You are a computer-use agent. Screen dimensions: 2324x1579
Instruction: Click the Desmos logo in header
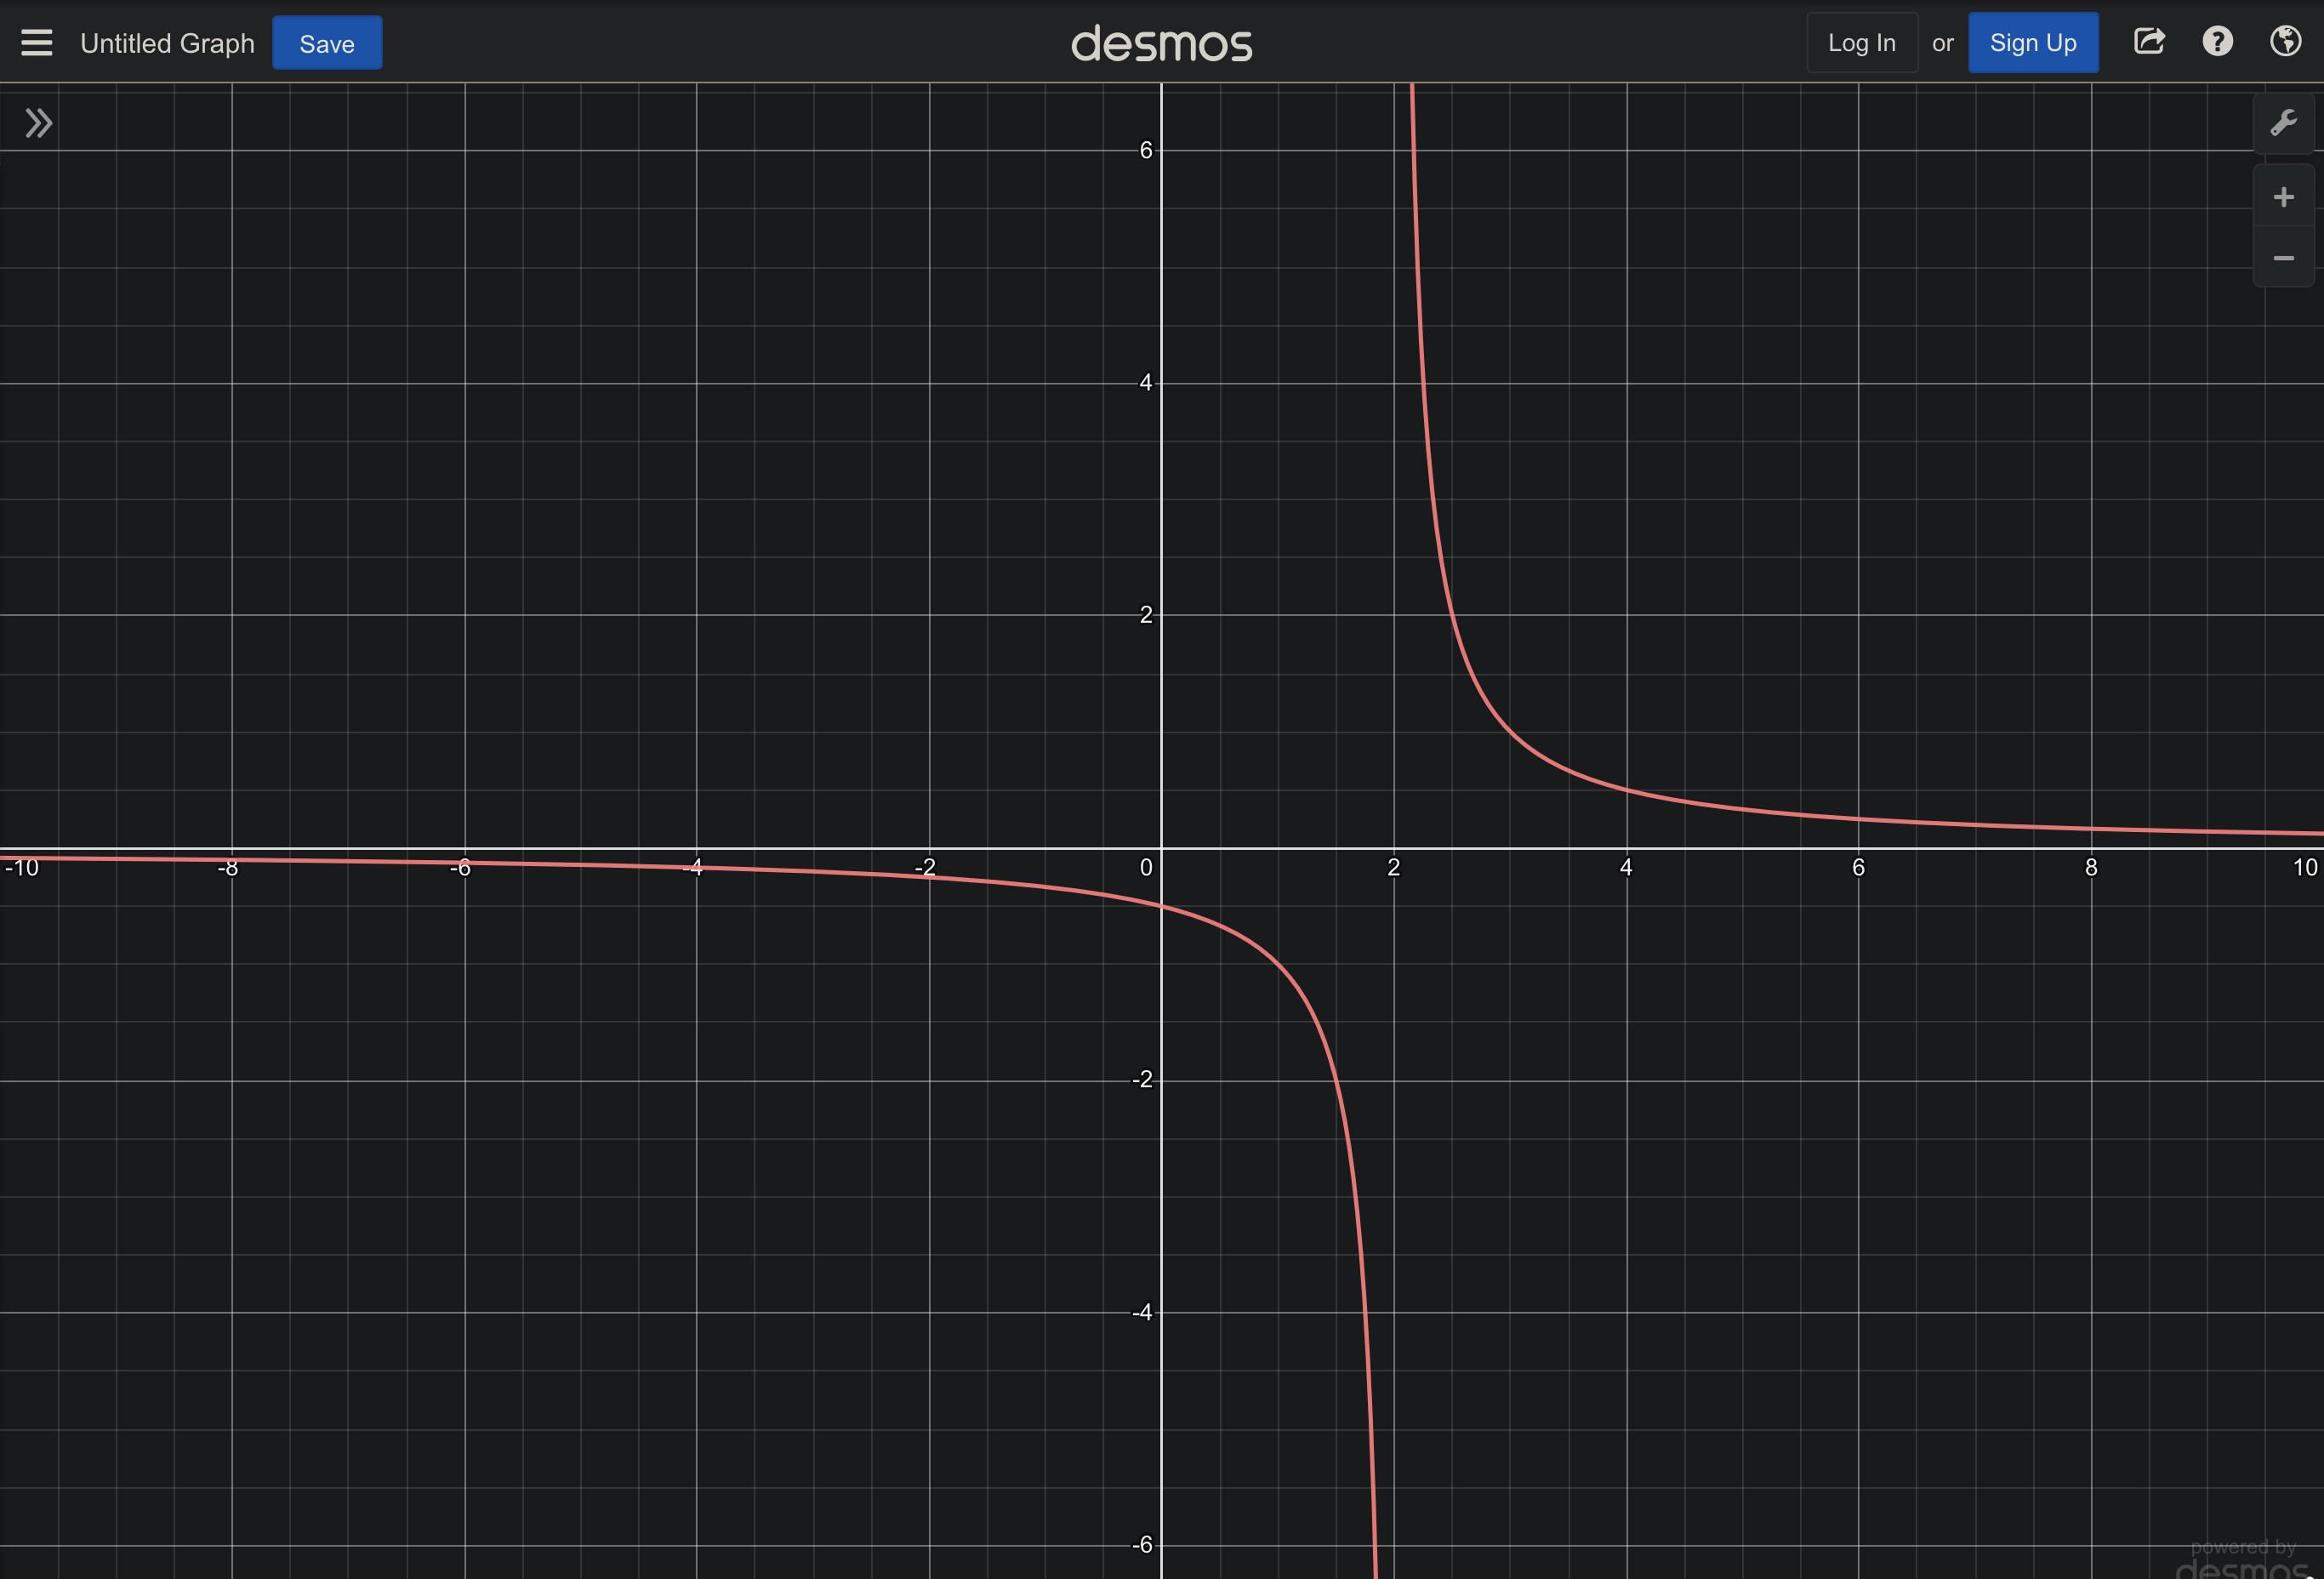coord(1161,44)
